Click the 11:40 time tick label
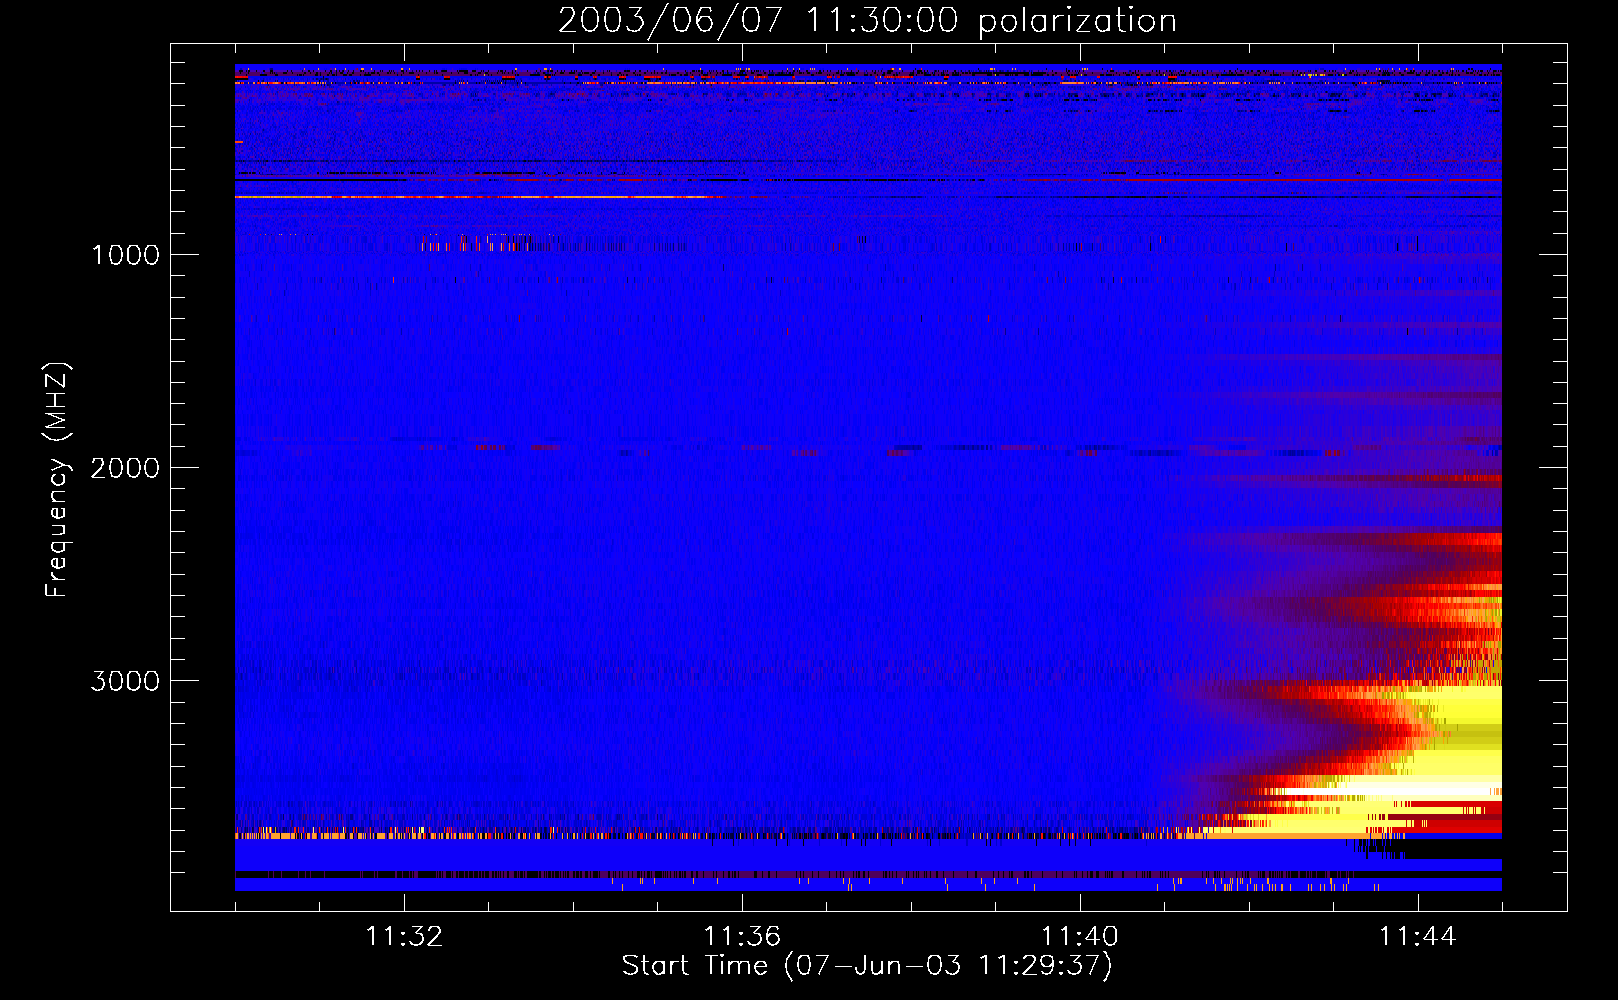 coord(1080,937)
